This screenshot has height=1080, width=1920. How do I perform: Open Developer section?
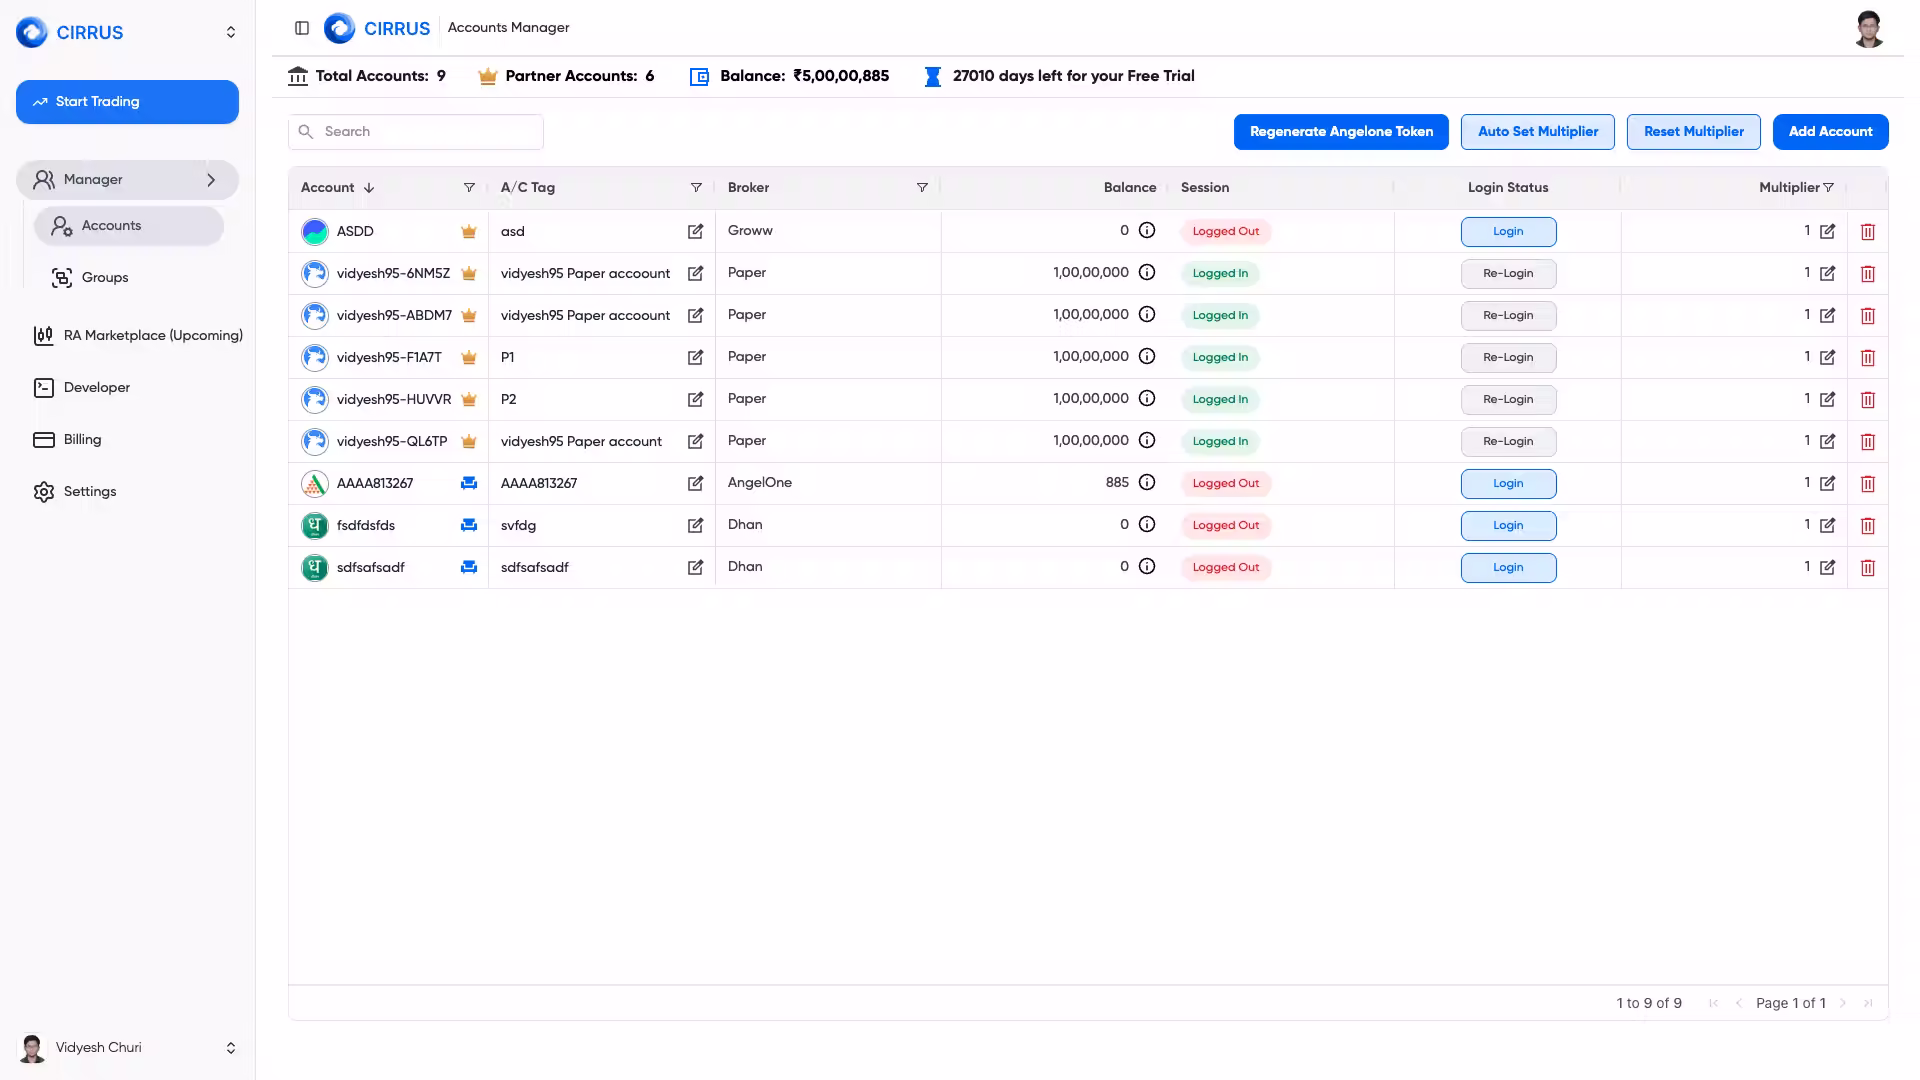[96, 388]
